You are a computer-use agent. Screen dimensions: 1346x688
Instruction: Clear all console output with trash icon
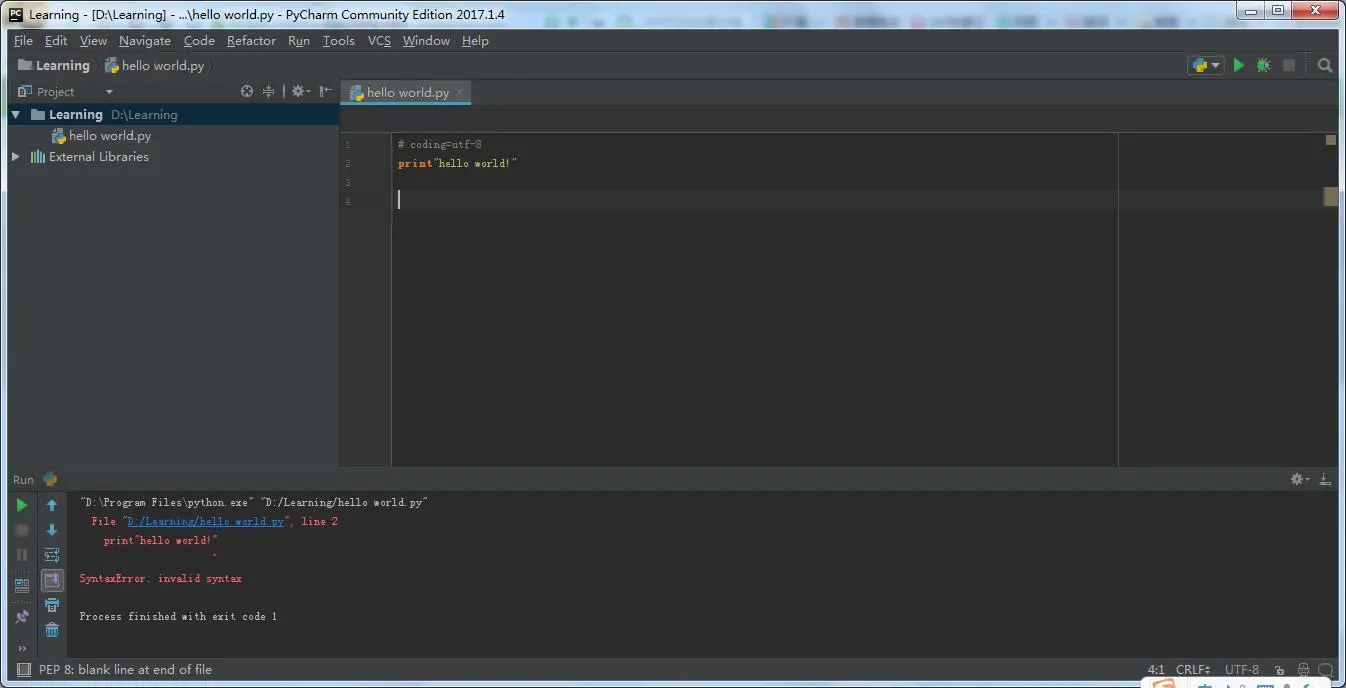pos(52,630)
